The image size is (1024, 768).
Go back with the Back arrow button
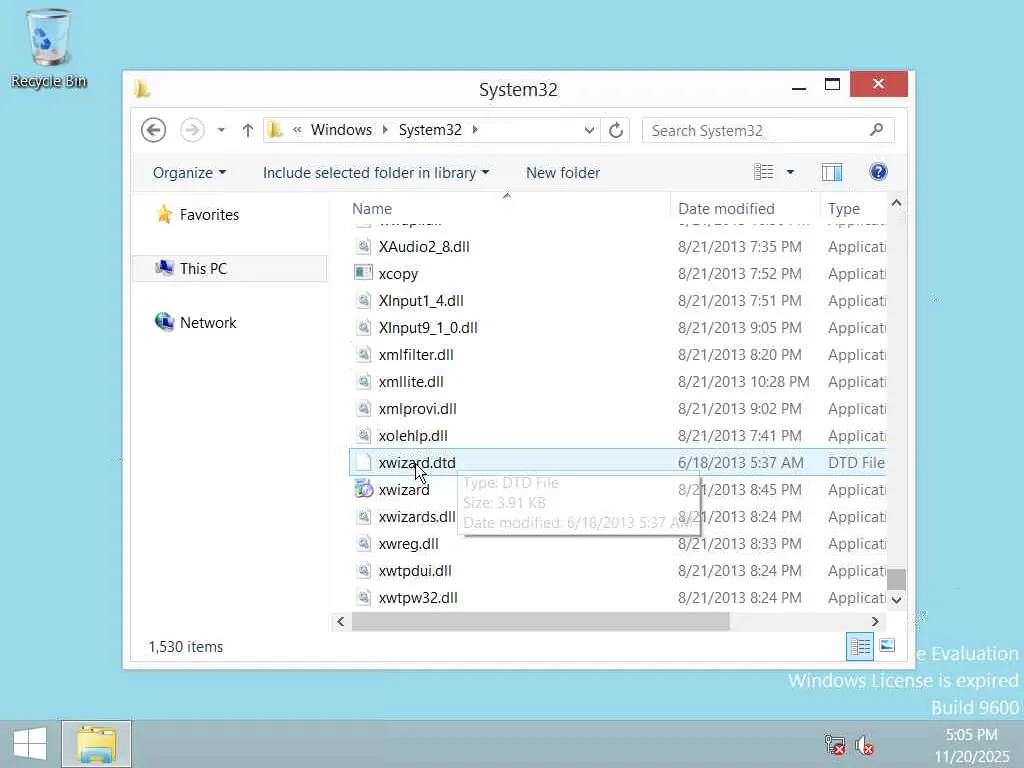pyautogui.click(x=153, y=130)
